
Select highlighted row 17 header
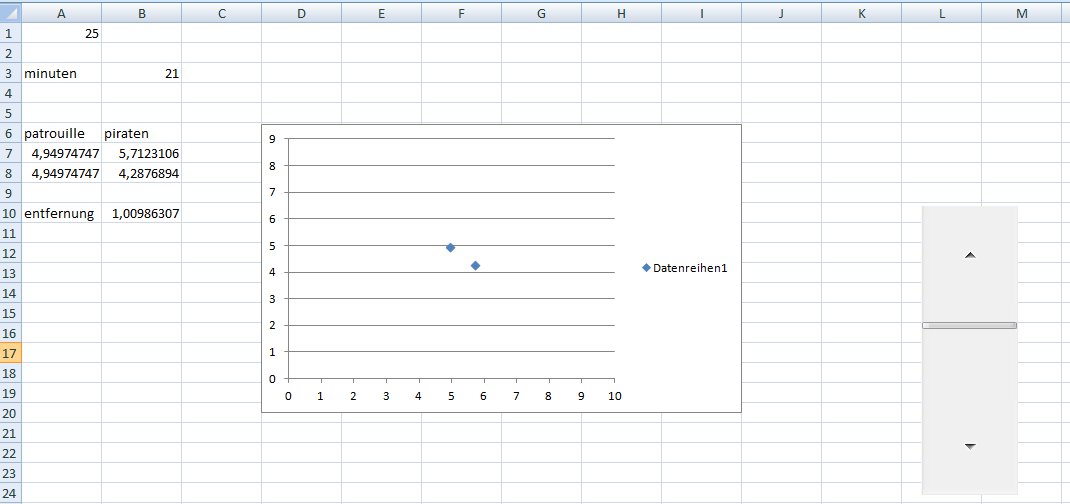[x=10, y=353]
